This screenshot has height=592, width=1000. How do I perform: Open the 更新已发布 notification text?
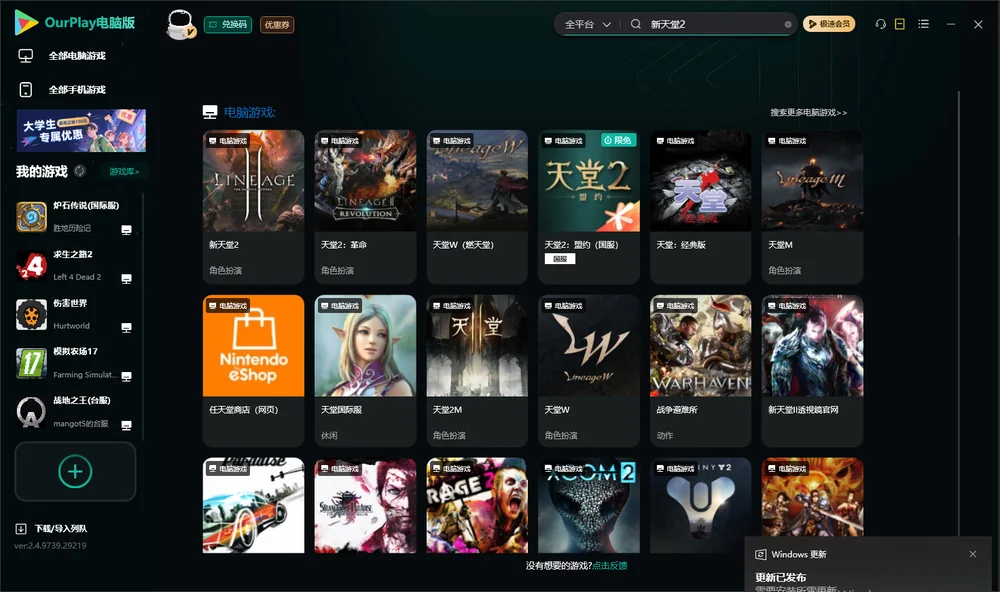781,577
